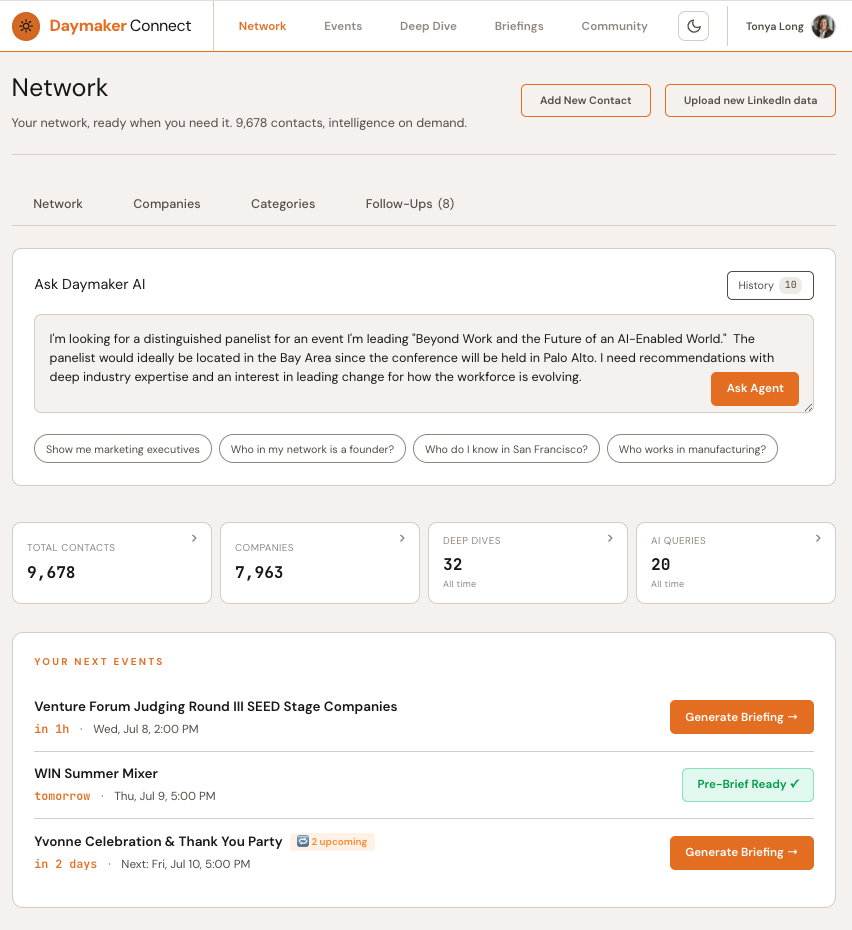852x930 pixels.
Task: Expand the Companies card chevron
Action: [x=402, y=538]
